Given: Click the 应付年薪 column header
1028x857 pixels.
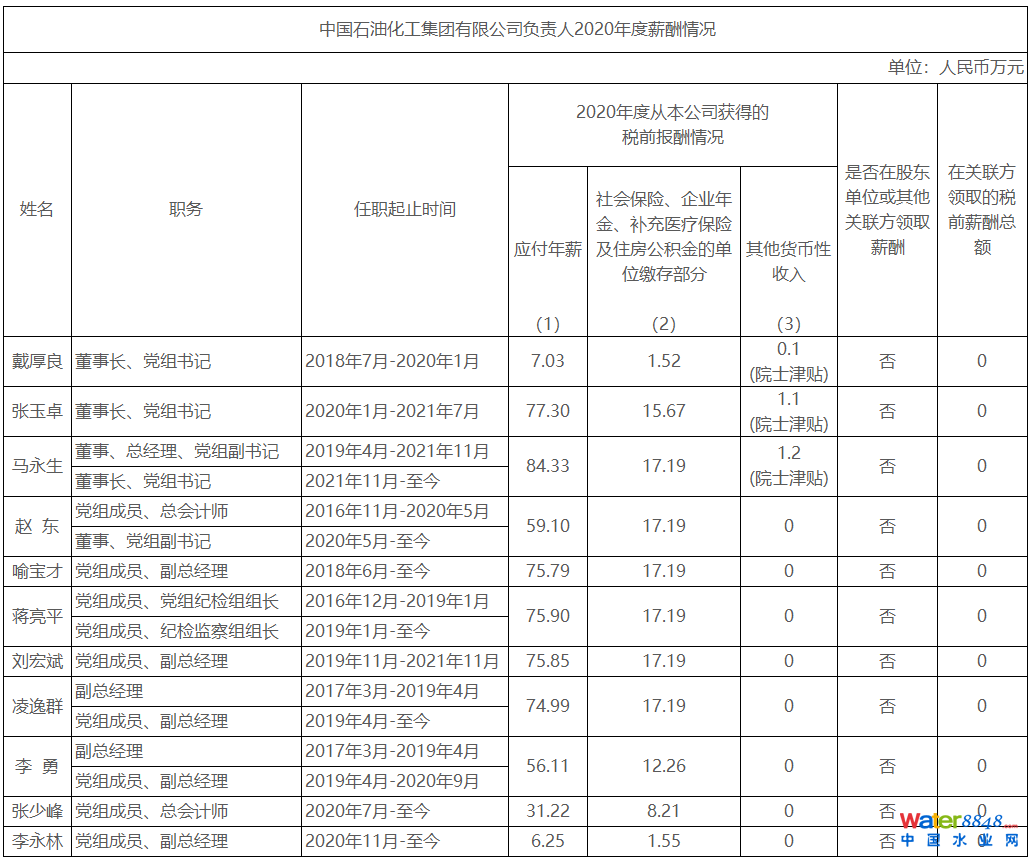Looking at the screenshot, I should (x=547, y=249).
